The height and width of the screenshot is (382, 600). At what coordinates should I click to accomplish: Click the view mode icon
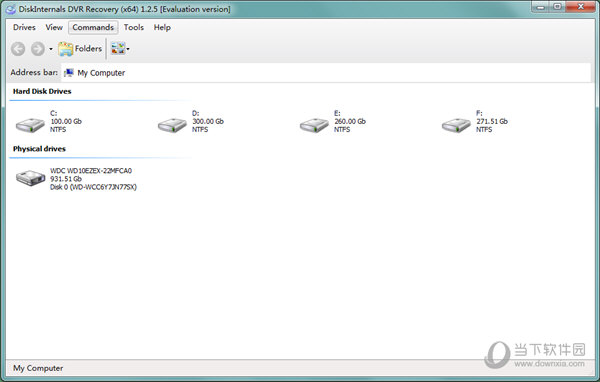(x=118, y=49)
